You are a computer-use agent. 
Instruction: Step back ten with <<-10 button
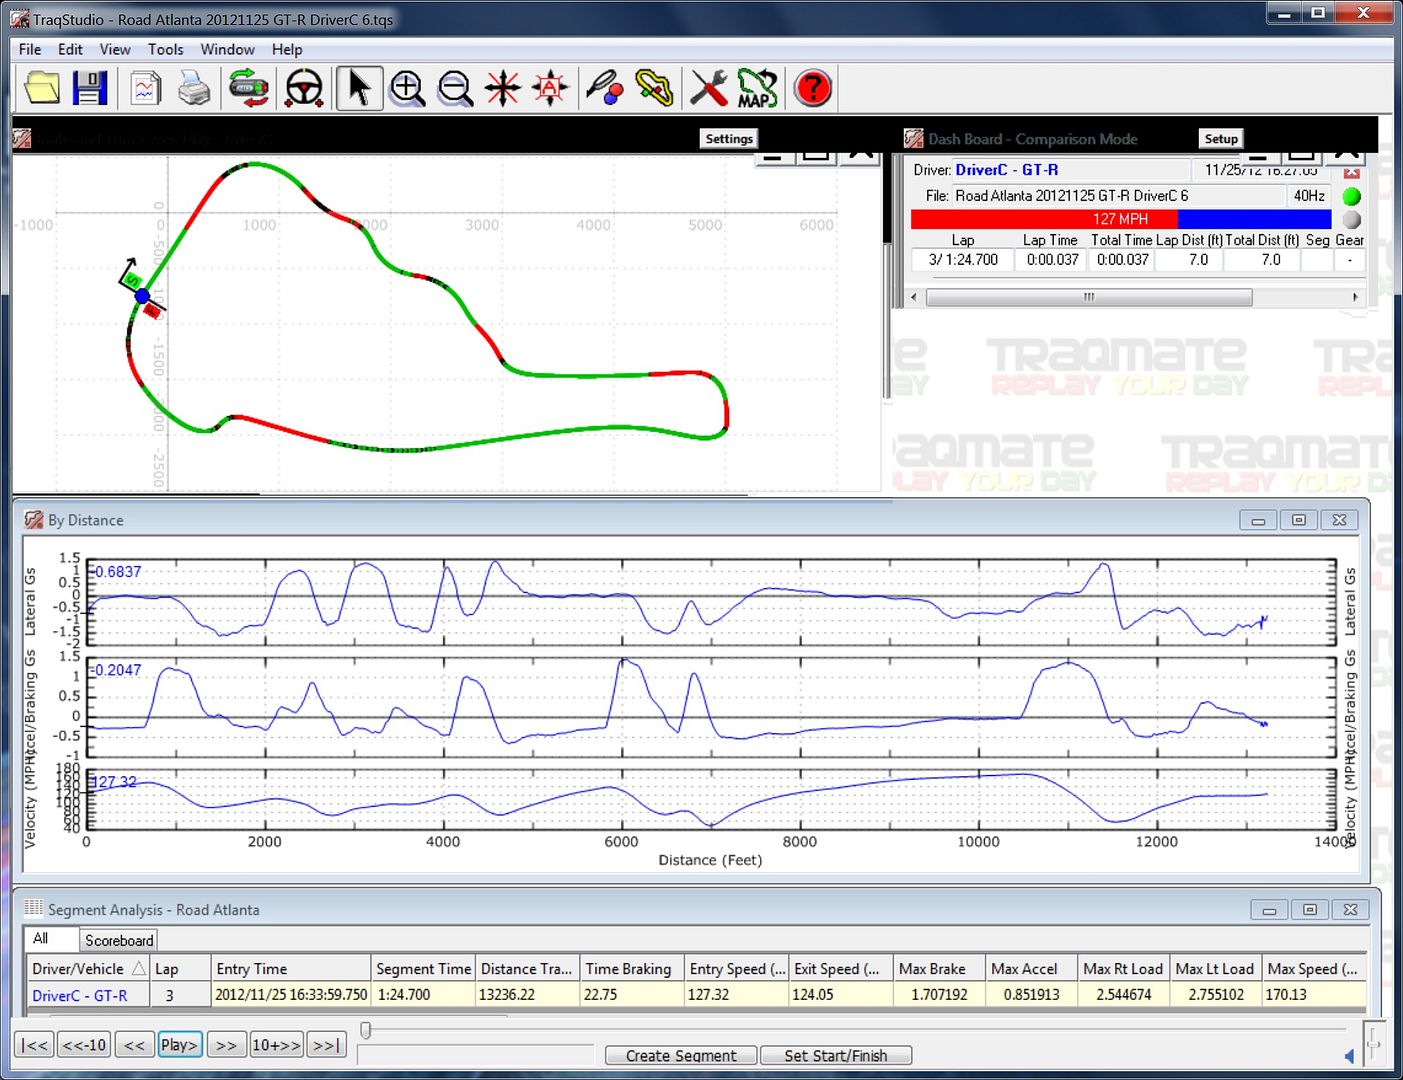(84, 1045)
